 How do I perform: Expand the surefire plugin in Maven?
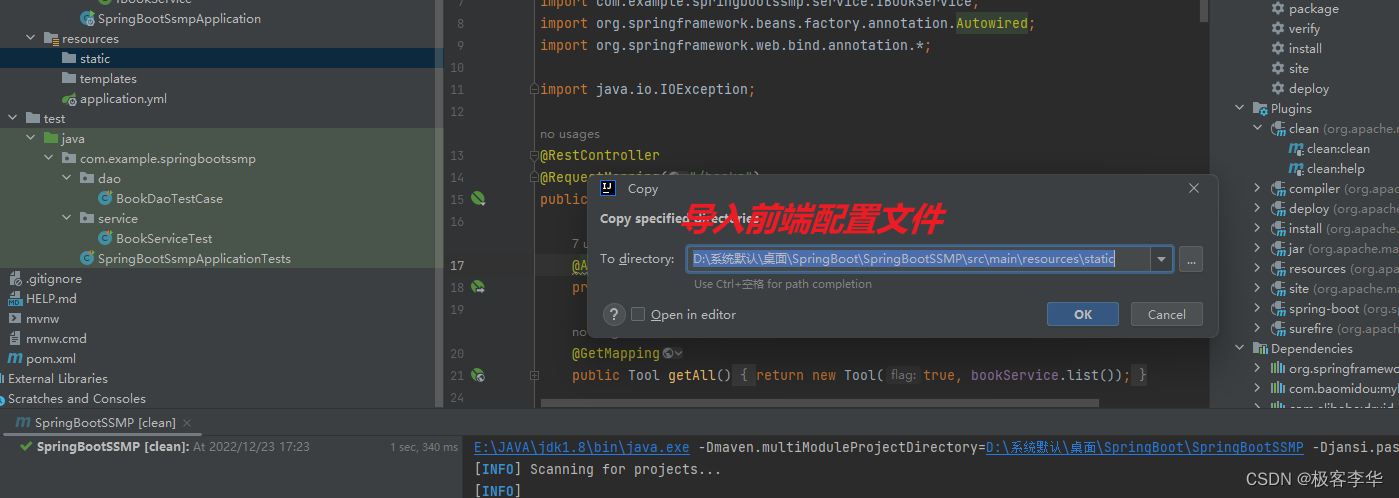1258,328
